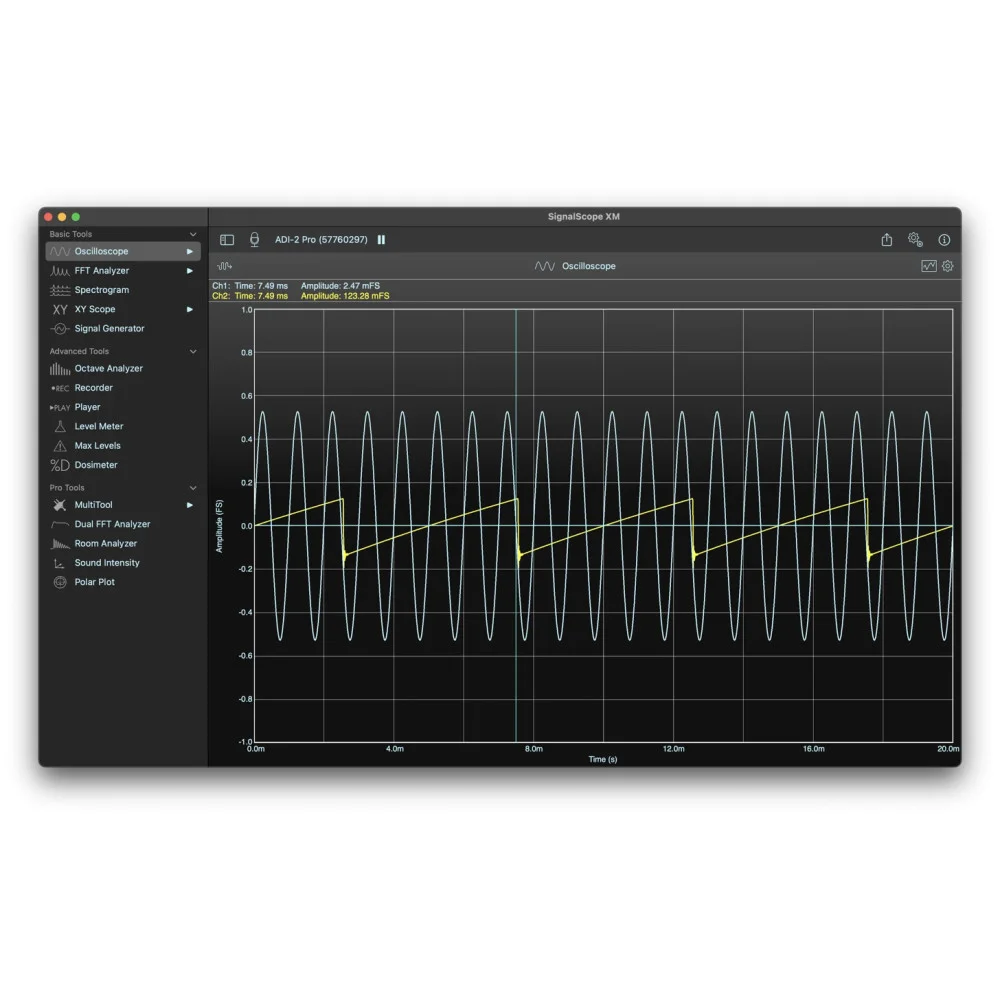Expand the Oscilloscope submenu arrow

pos(189,251)
